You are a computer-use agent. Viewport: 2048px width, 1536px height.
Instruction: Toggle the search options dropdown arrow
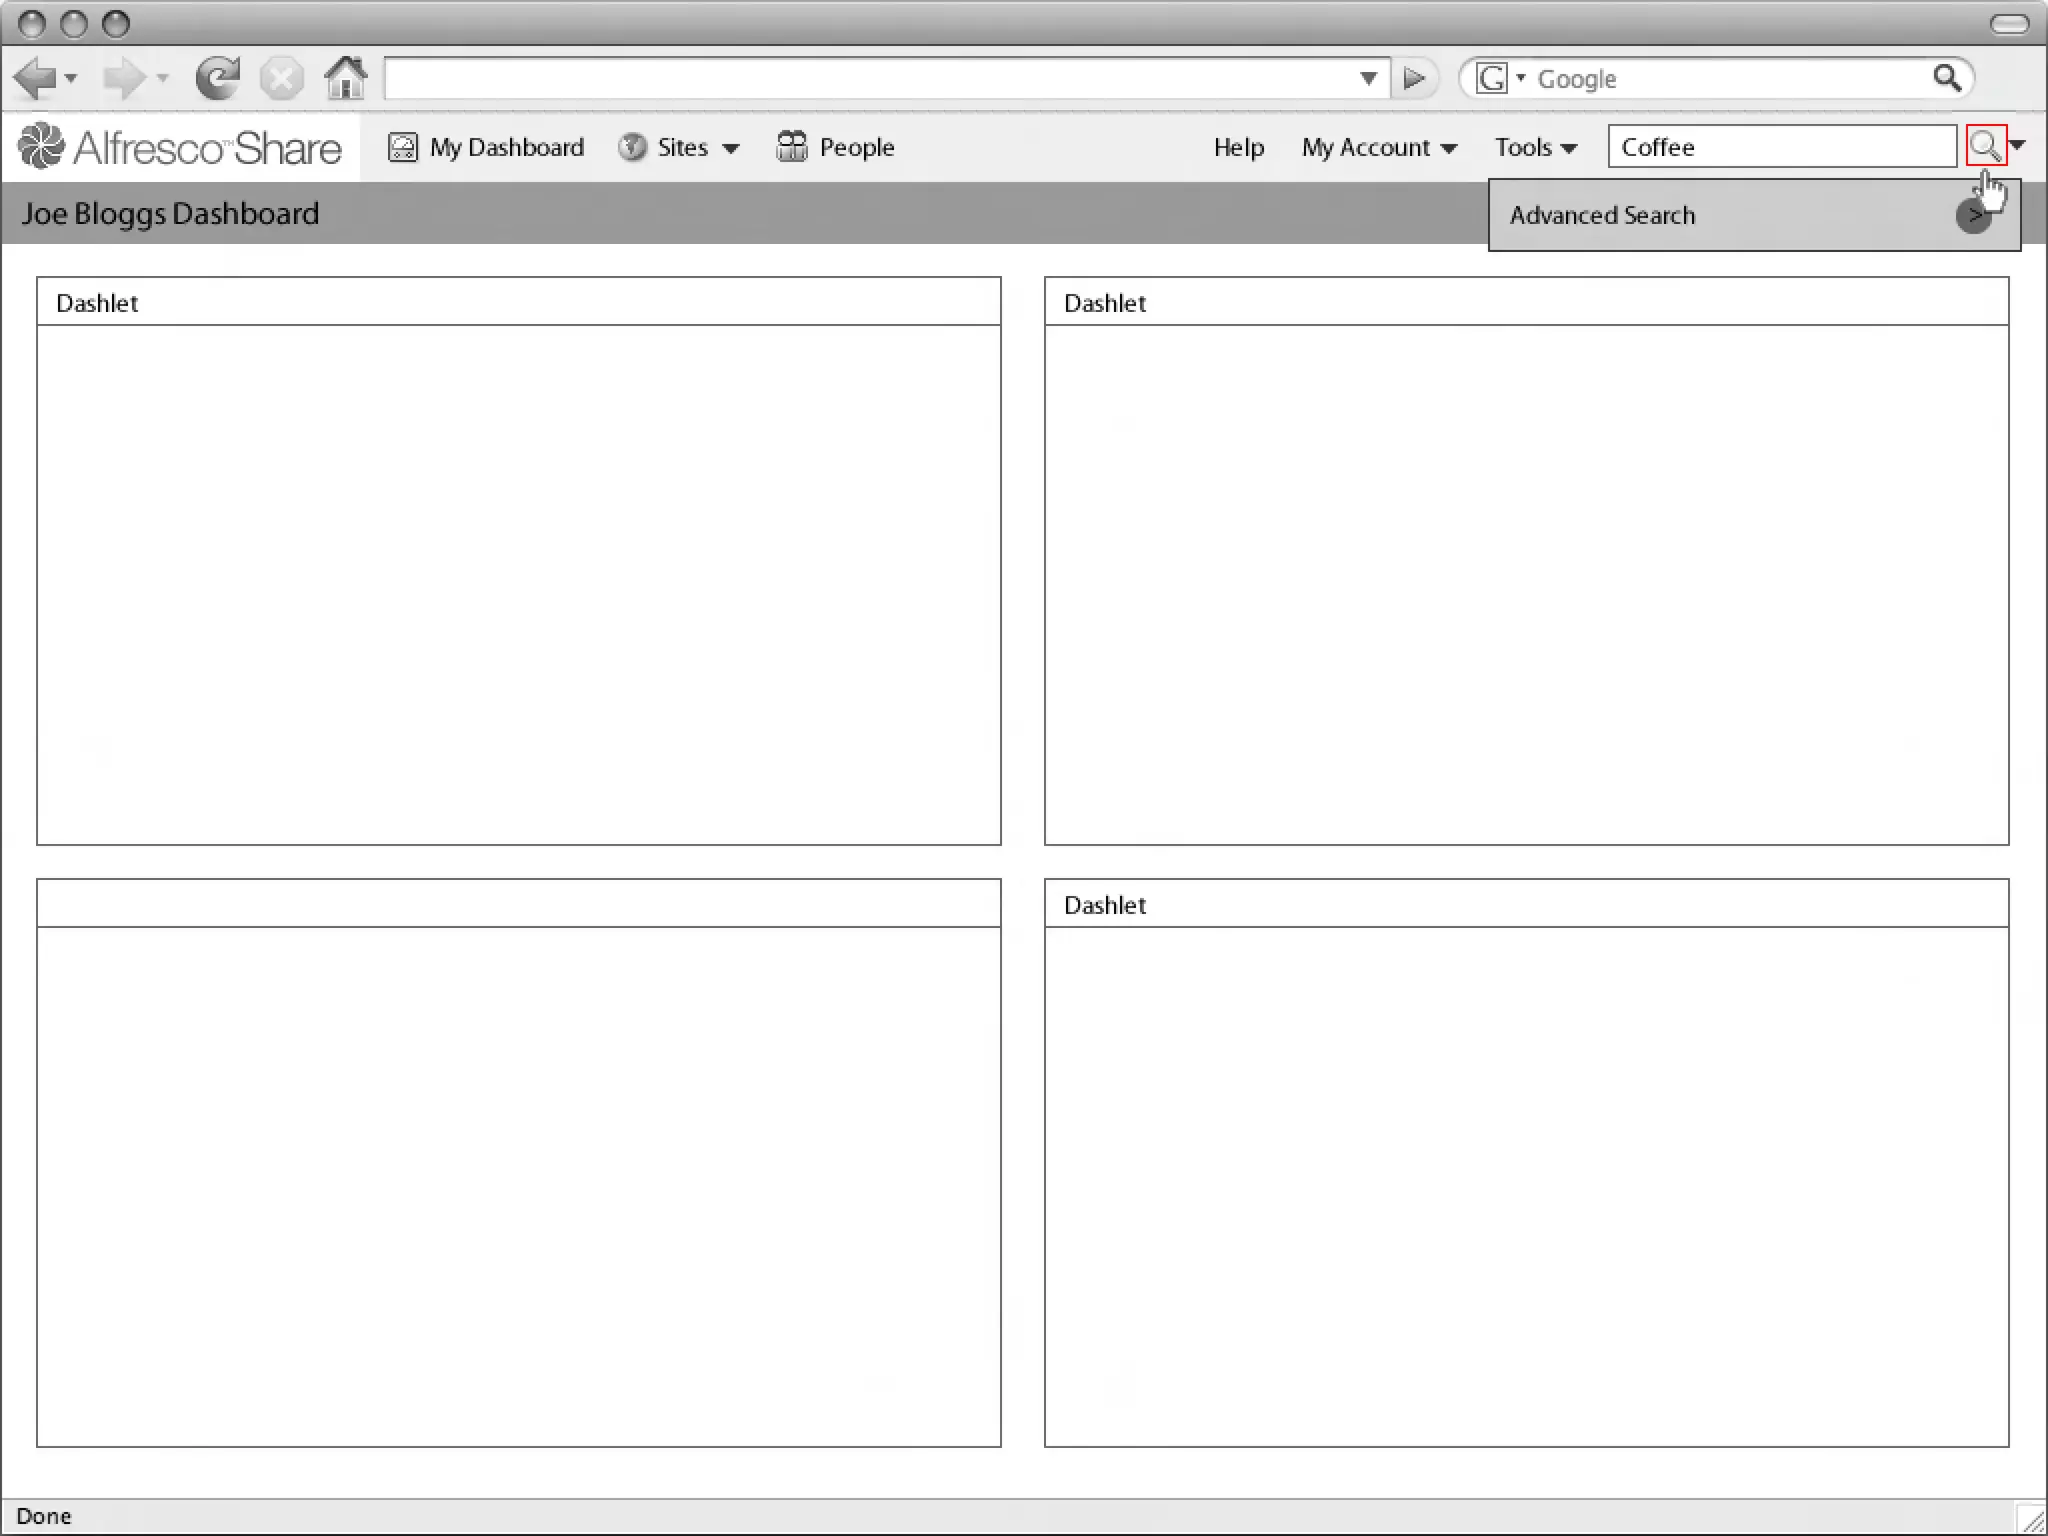point(2018,146)
